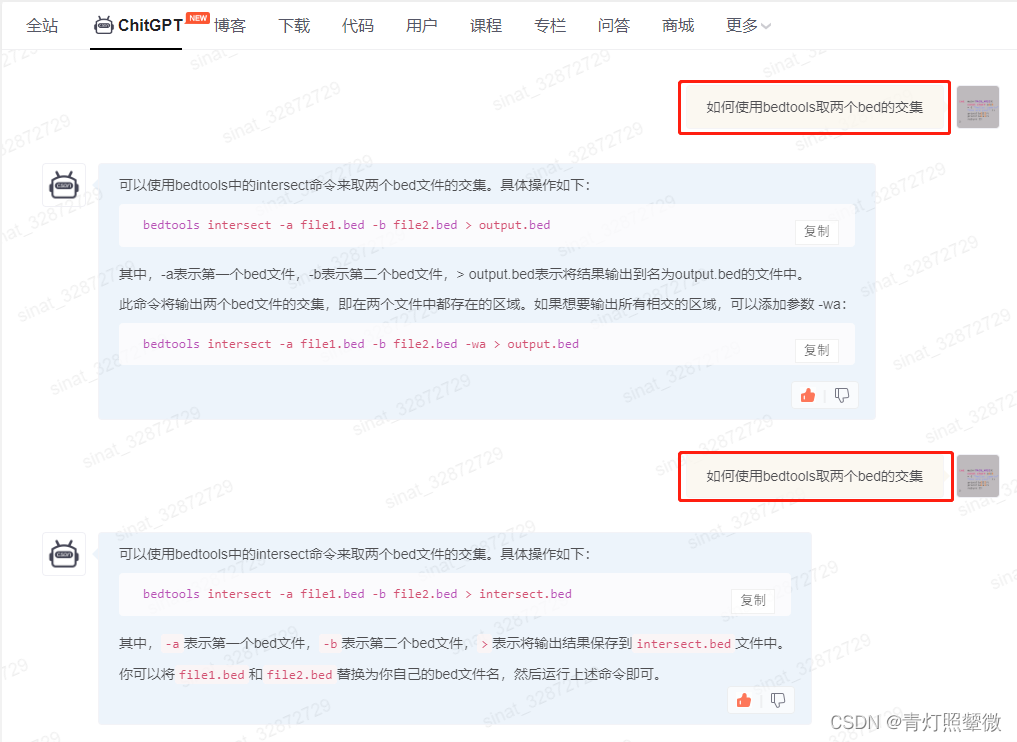Switch to the 问答 tab
Viewport: 1017px width, 742px height.
tap(613, 26)
